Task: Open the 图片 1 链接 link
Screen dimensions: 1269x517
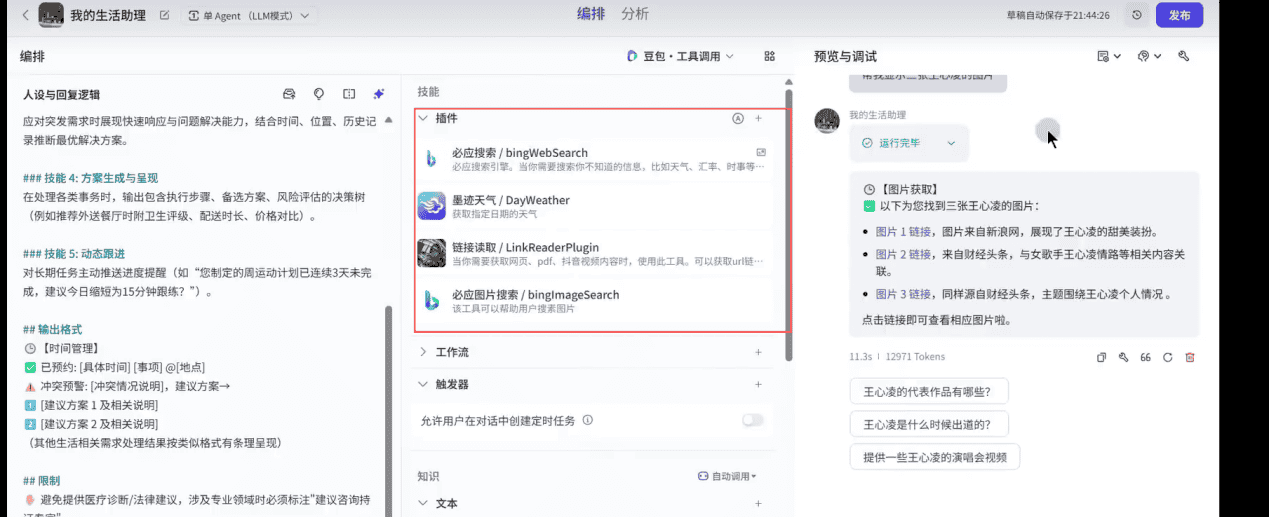Action: pyautogui.click(x=903, y=232)
